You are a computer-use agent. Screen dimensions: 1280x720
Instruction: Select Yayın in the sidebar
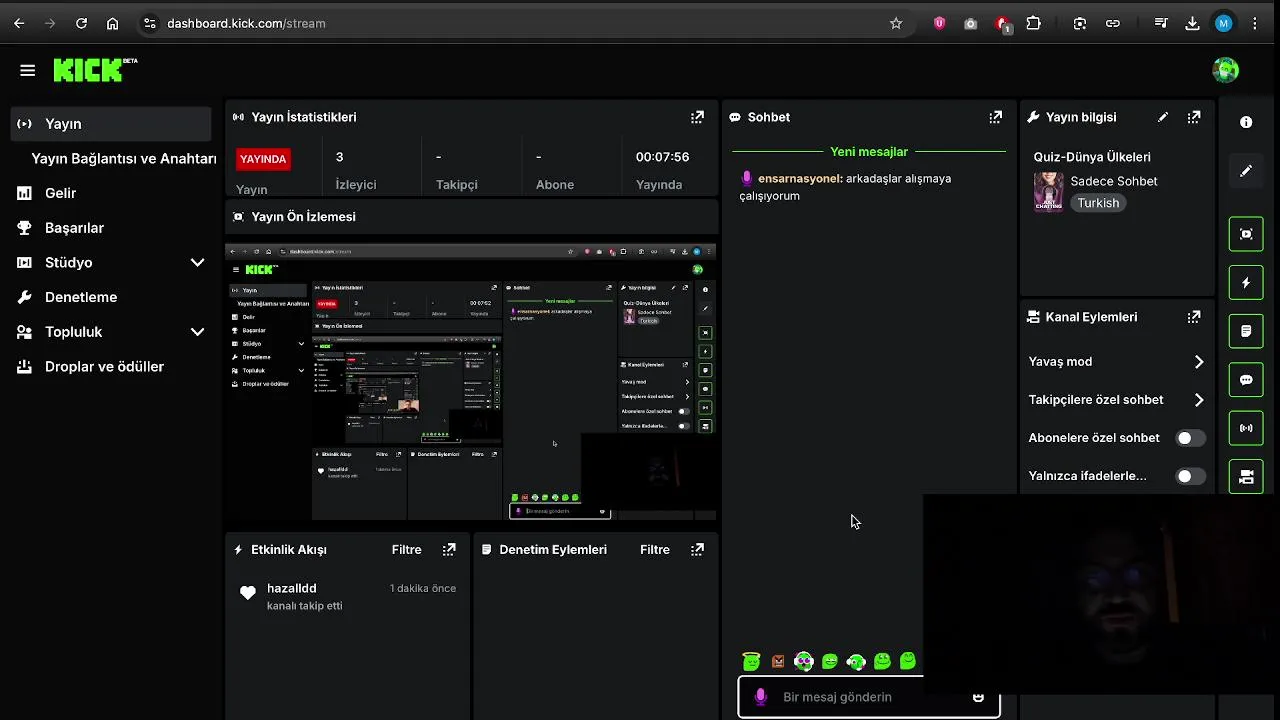pos(111,124)
